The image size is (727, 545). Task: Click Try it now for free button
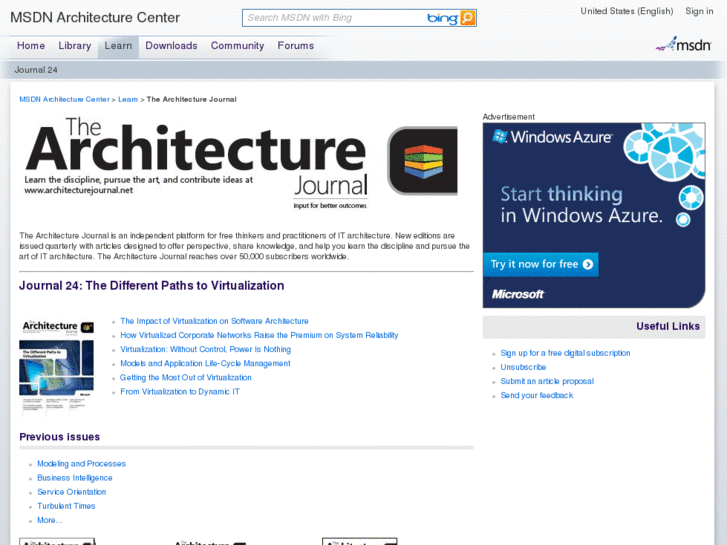(541, 264)
